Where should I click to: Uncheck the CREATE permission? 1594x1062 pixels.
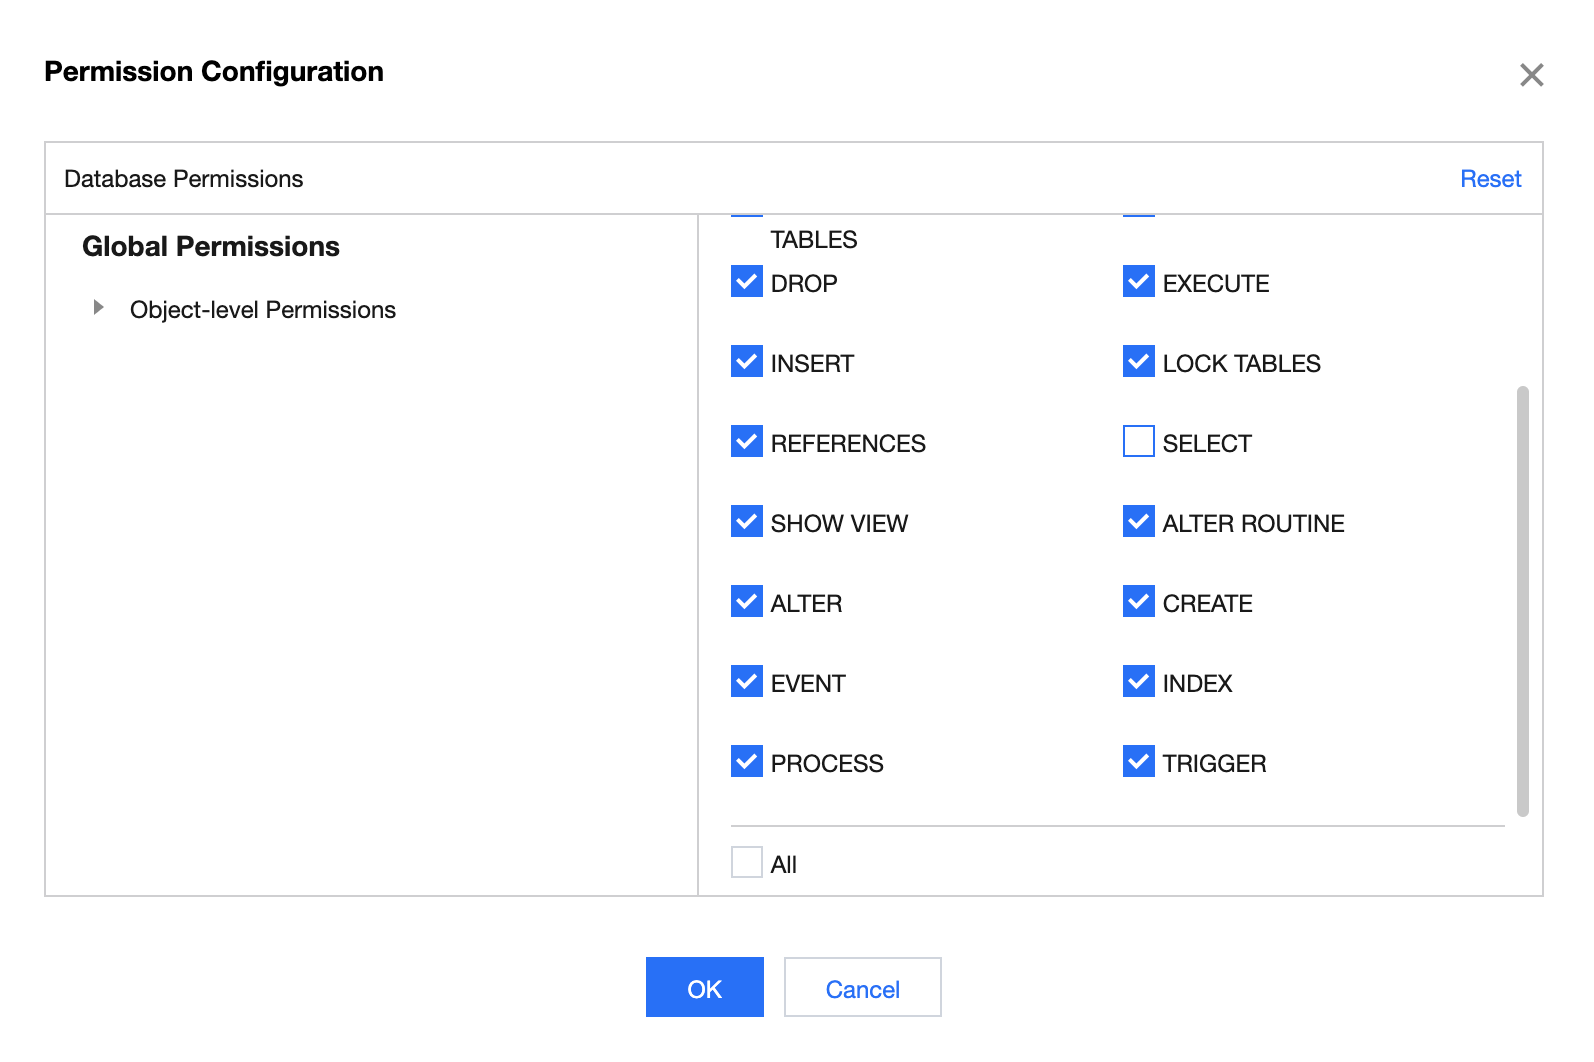1138,602
